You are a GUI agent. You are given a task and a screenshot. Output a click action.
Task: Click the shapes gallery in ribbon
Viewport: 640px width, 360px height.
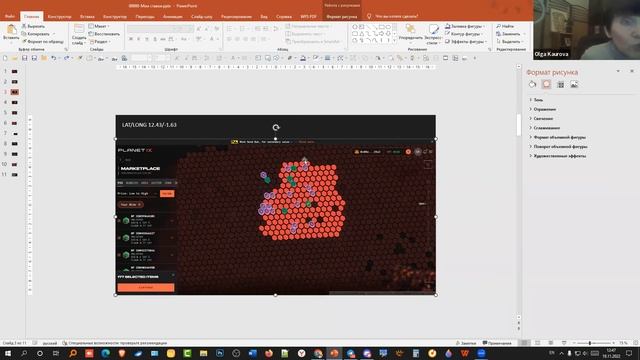(373, 34)
